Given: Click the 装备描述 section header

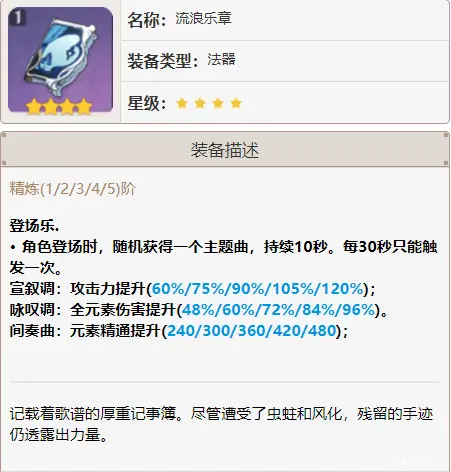Looking at the screenshot, I should [225, 150].
